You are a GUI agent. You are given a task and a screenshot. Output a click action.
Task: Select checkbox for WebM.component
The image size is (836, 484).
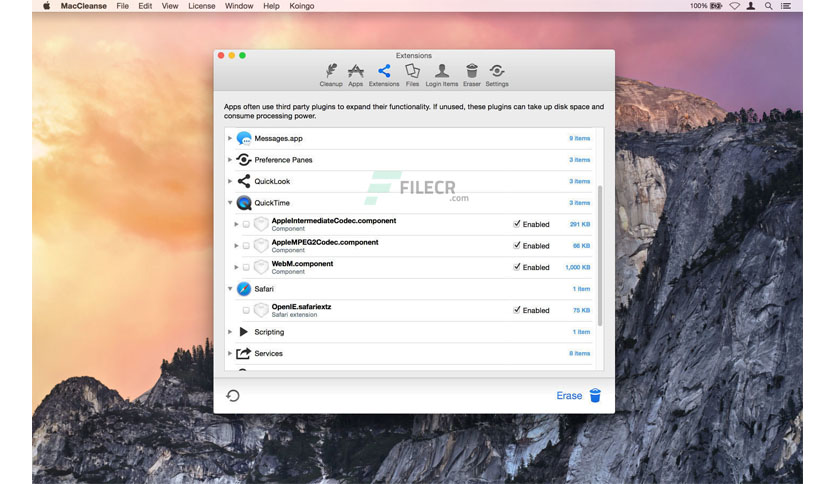[246, 268]
